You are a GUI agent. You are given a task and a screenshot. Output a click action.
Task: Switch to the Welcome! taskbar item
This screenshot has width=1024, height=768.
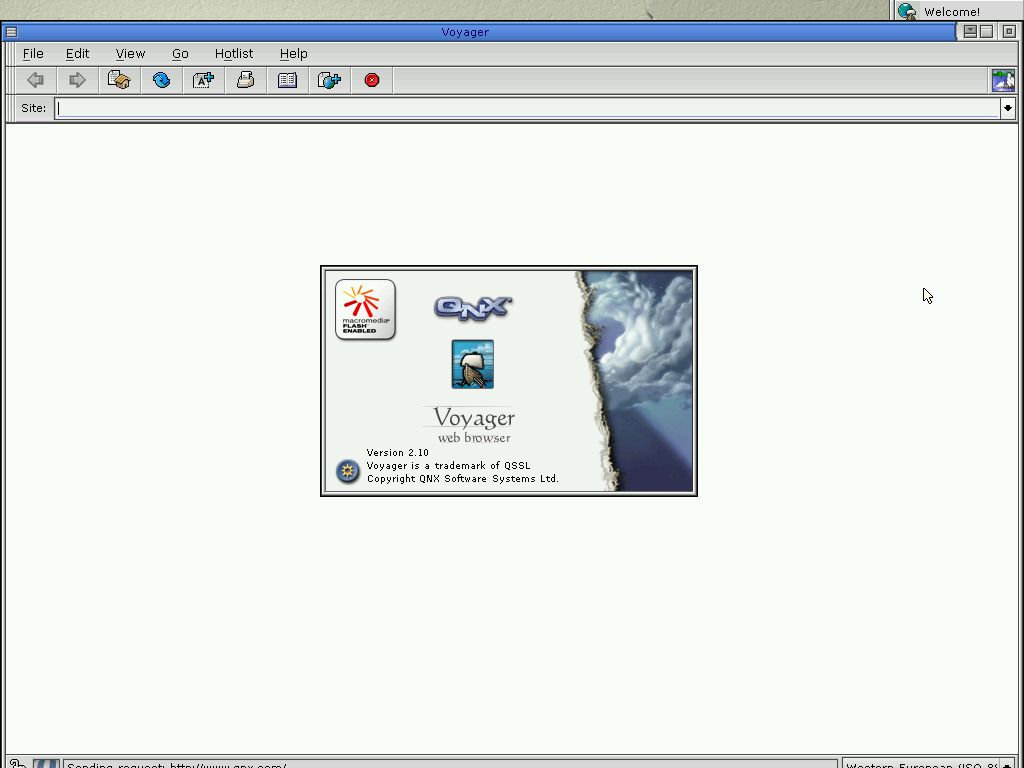pos(957,11)
